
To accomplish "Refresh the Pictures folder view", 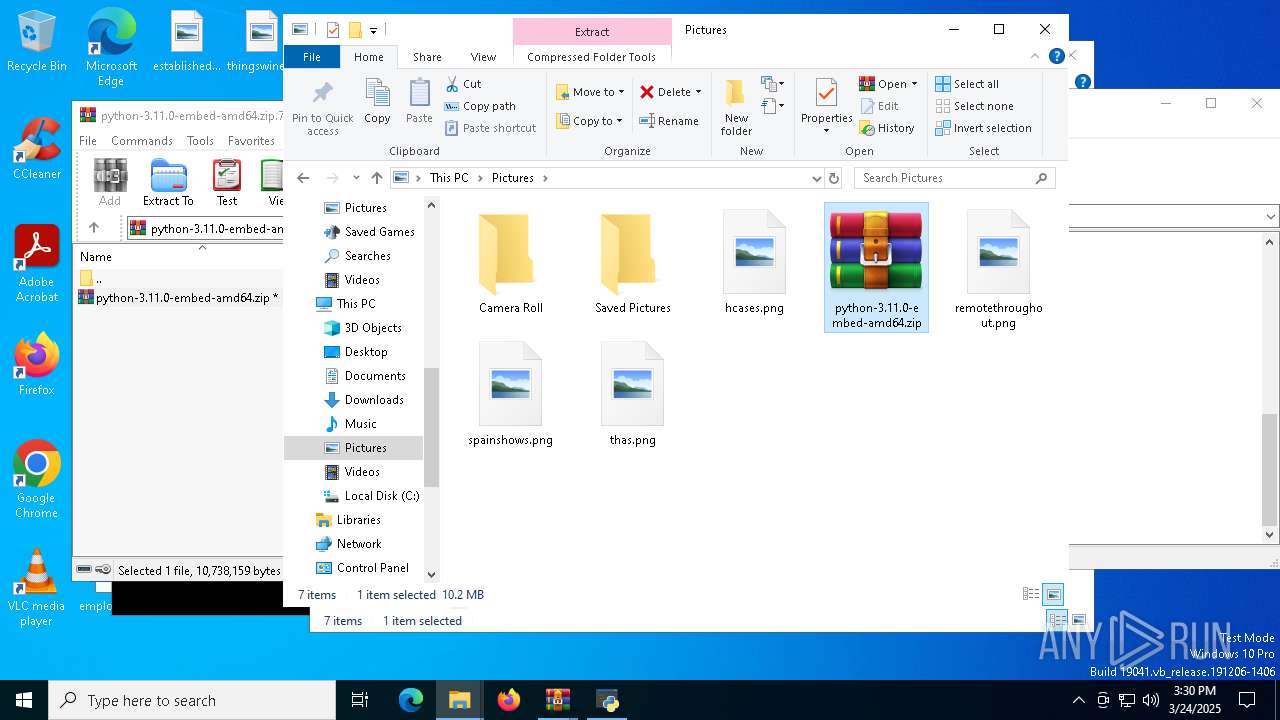I will tap(834, 178).
